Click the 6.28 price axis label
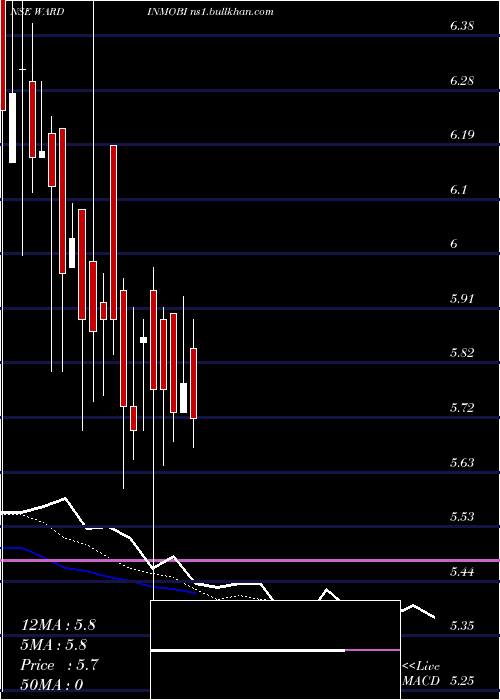 point(462,81)
